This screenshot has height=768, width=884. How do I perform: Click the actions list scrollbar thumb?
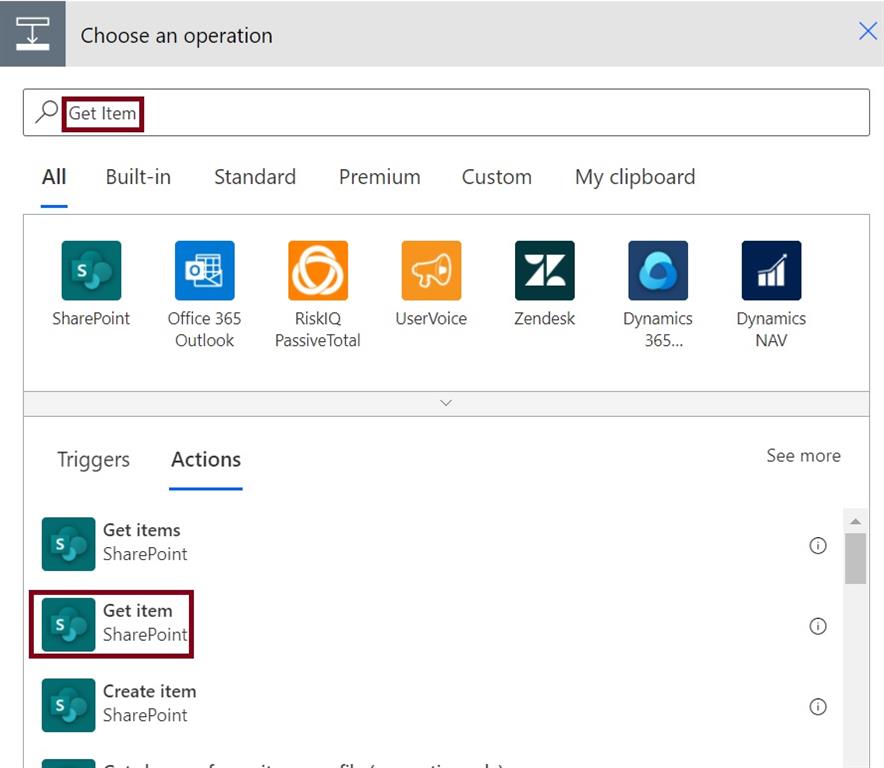(855, 556)
